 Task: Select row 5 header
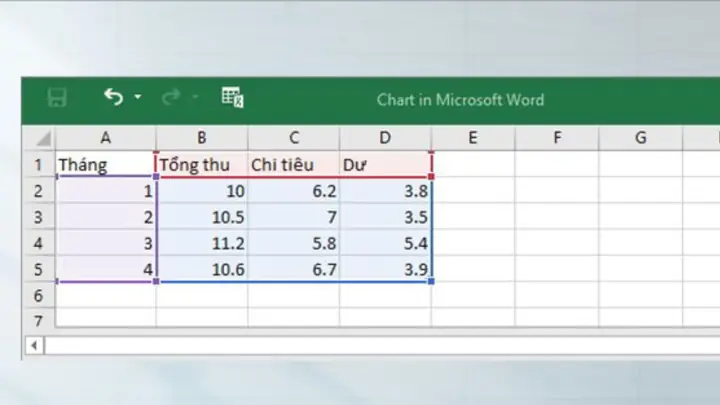pyautogui.click(x=39, y=269)
